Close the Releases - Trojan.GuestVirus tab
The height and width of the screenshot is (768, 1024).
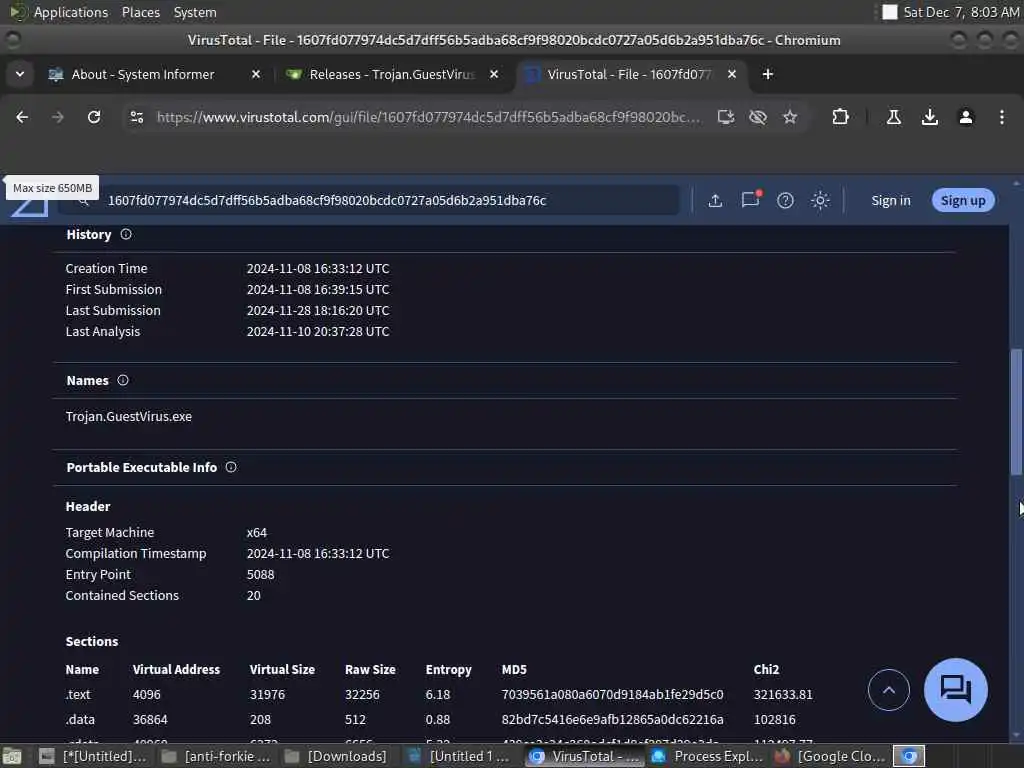(494, 74)
